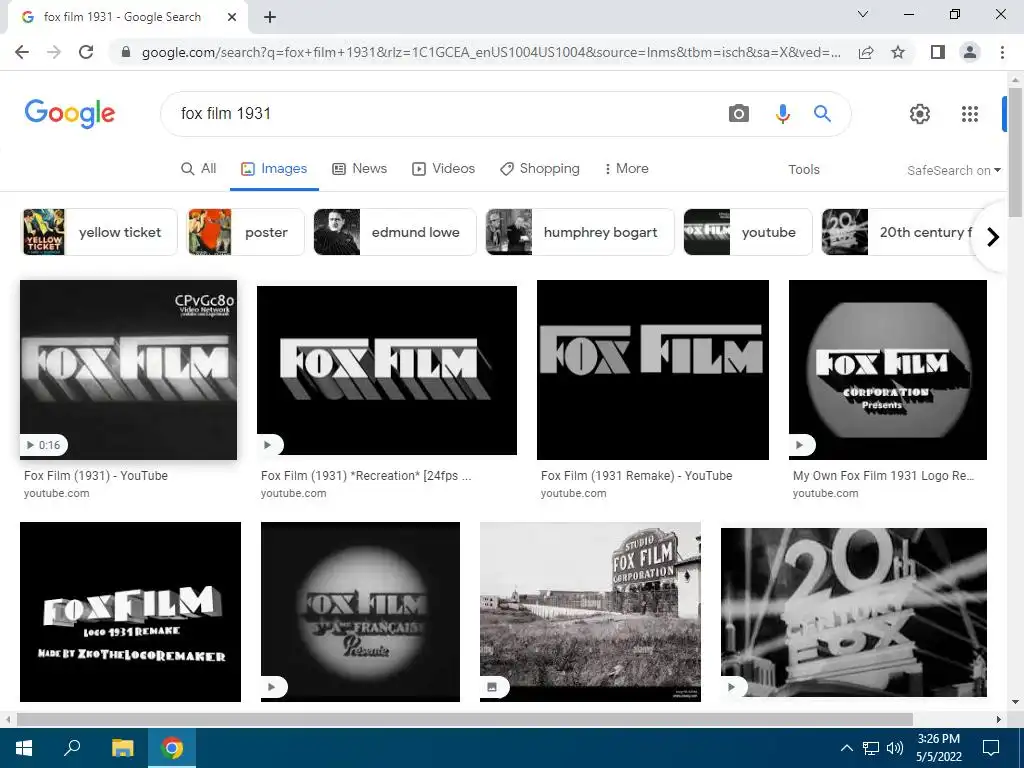Filter by edmund lowe chip
The width and height of the screenshot is (1024, 768).
click(394, 232)
